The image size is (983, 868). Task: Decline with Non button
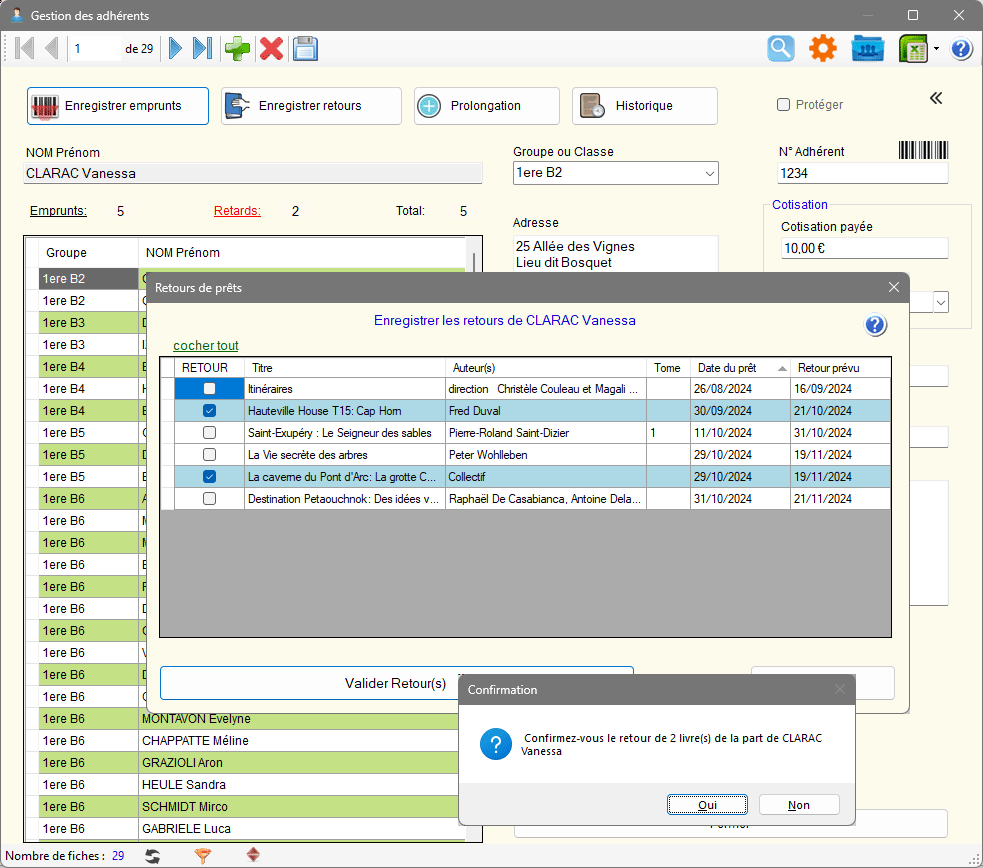799,805
